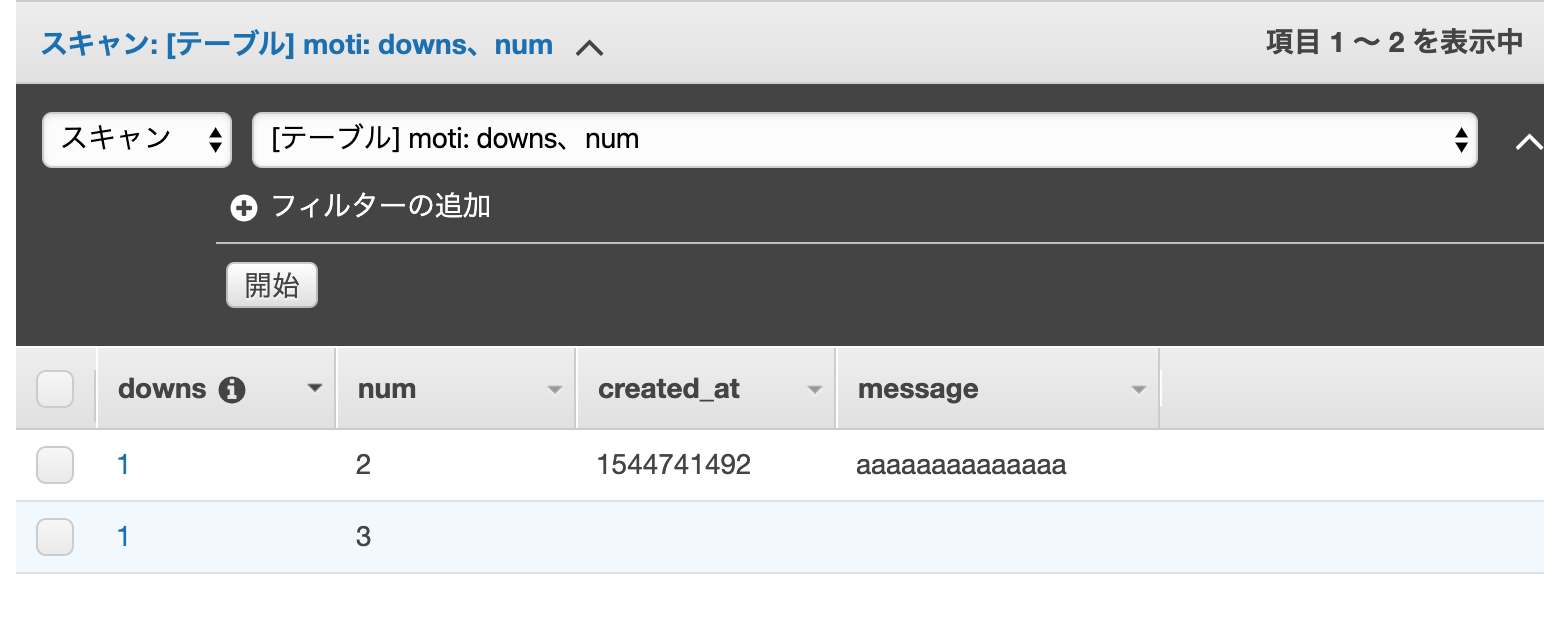
Task: Open the Scan/Query type dropdown
Action: click(137, 139)
